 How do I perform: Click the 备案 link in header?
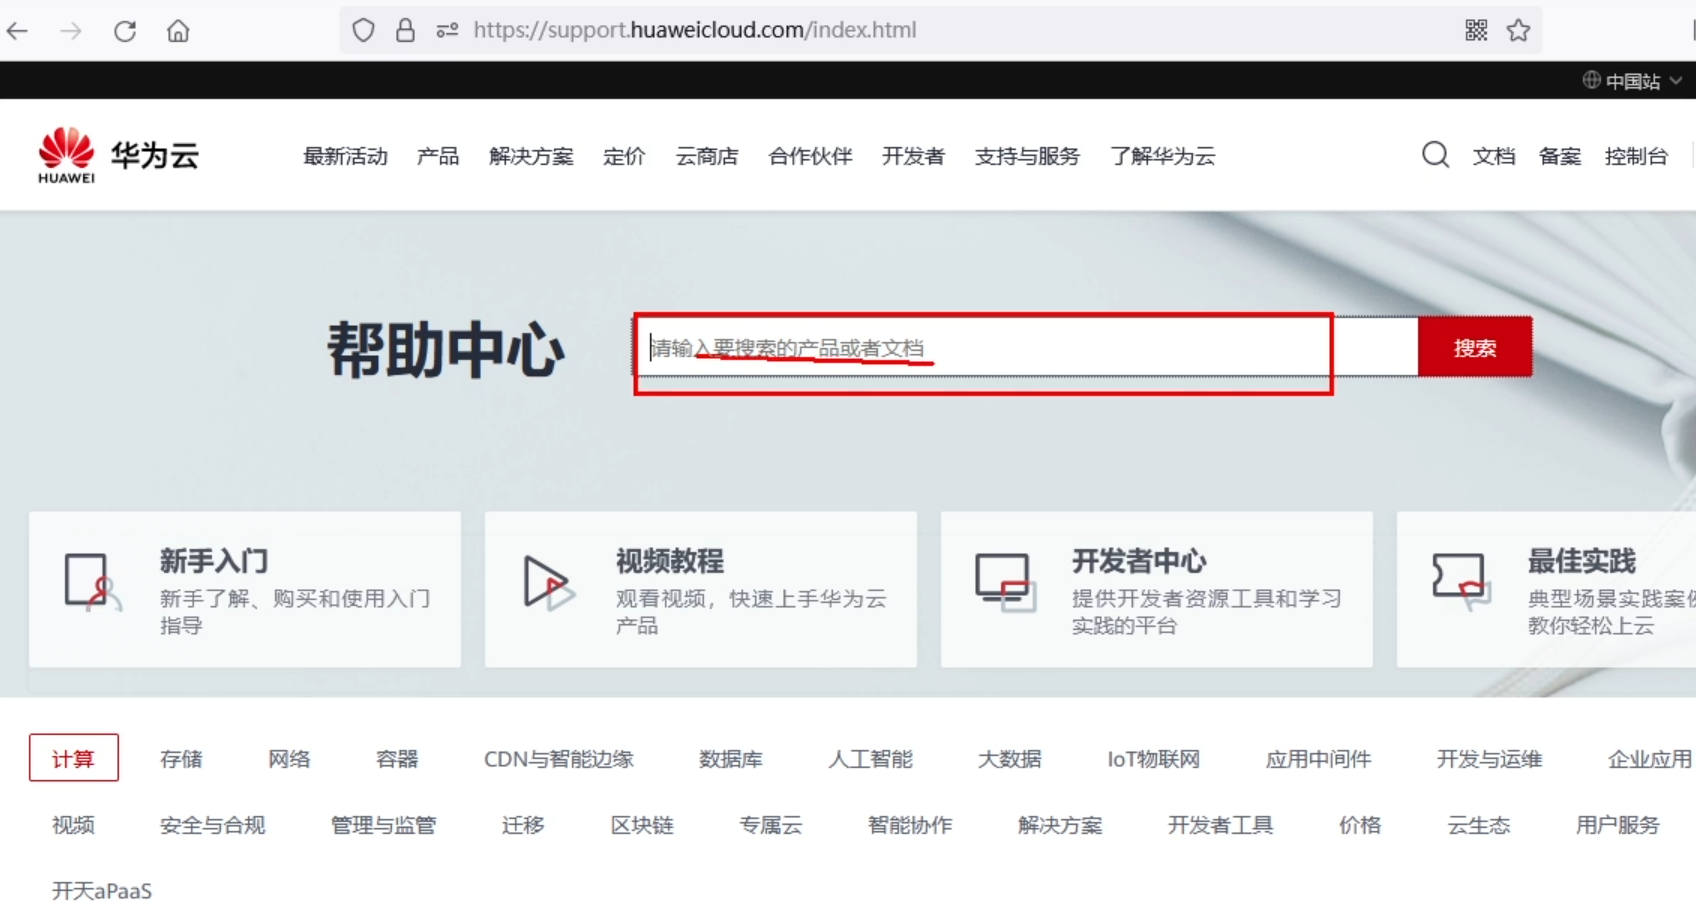(1560, 156)
